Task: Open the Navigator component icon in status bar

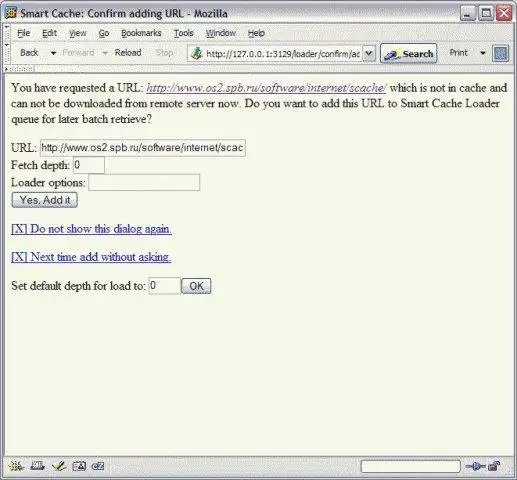Action: [16, 466]
